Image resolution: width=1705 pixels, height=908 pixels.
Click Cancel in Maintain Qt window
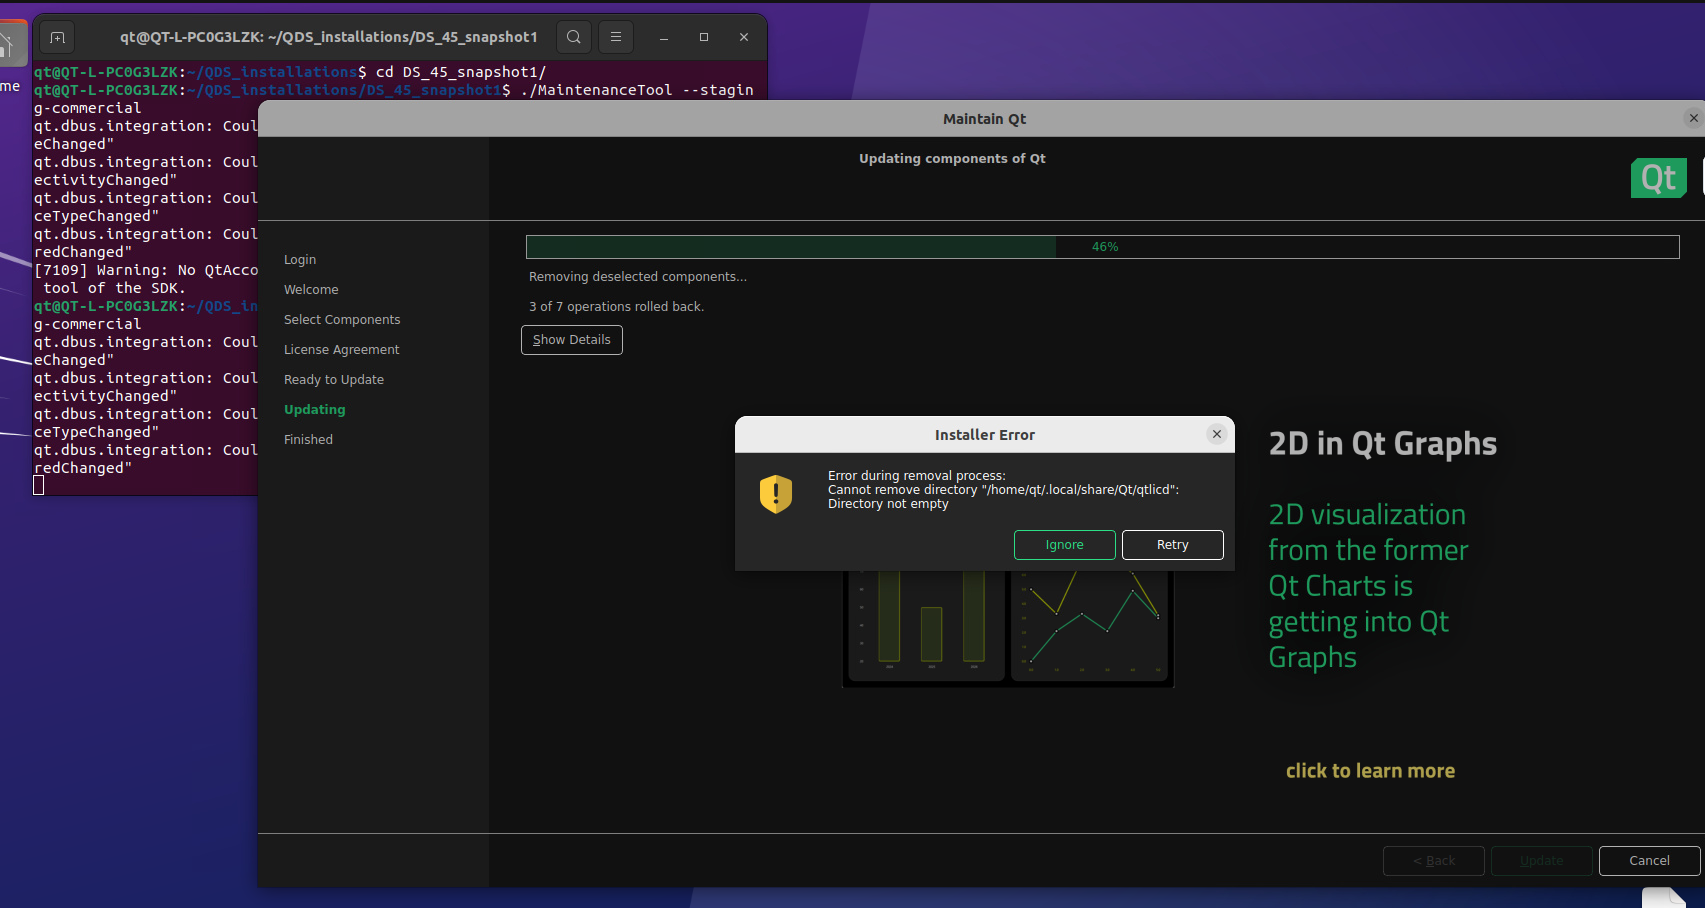[x=1649, y=861]
